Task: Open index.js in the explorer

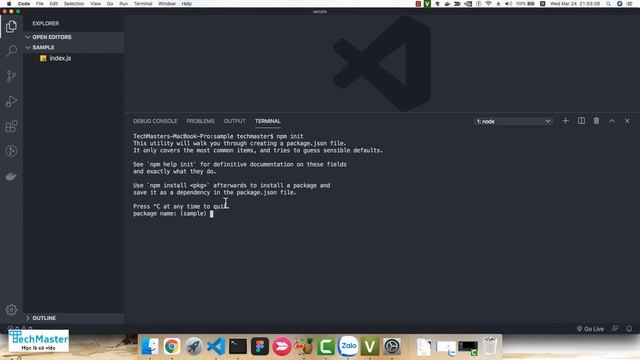Action: coord(60,58)
